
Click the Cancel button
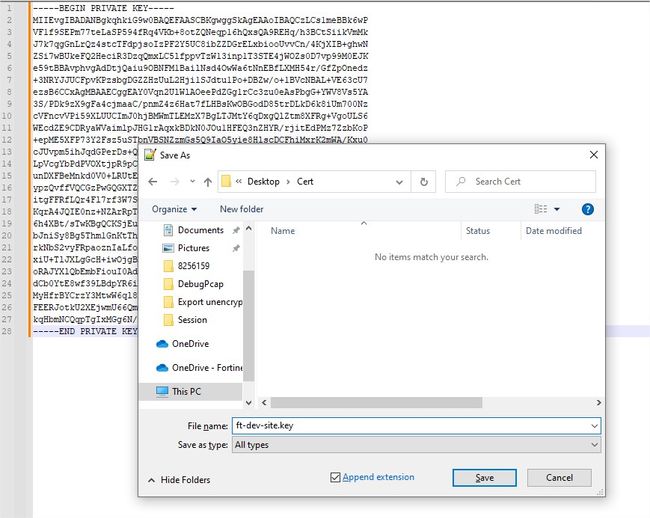pyautogui.click(x=559, y=478)
